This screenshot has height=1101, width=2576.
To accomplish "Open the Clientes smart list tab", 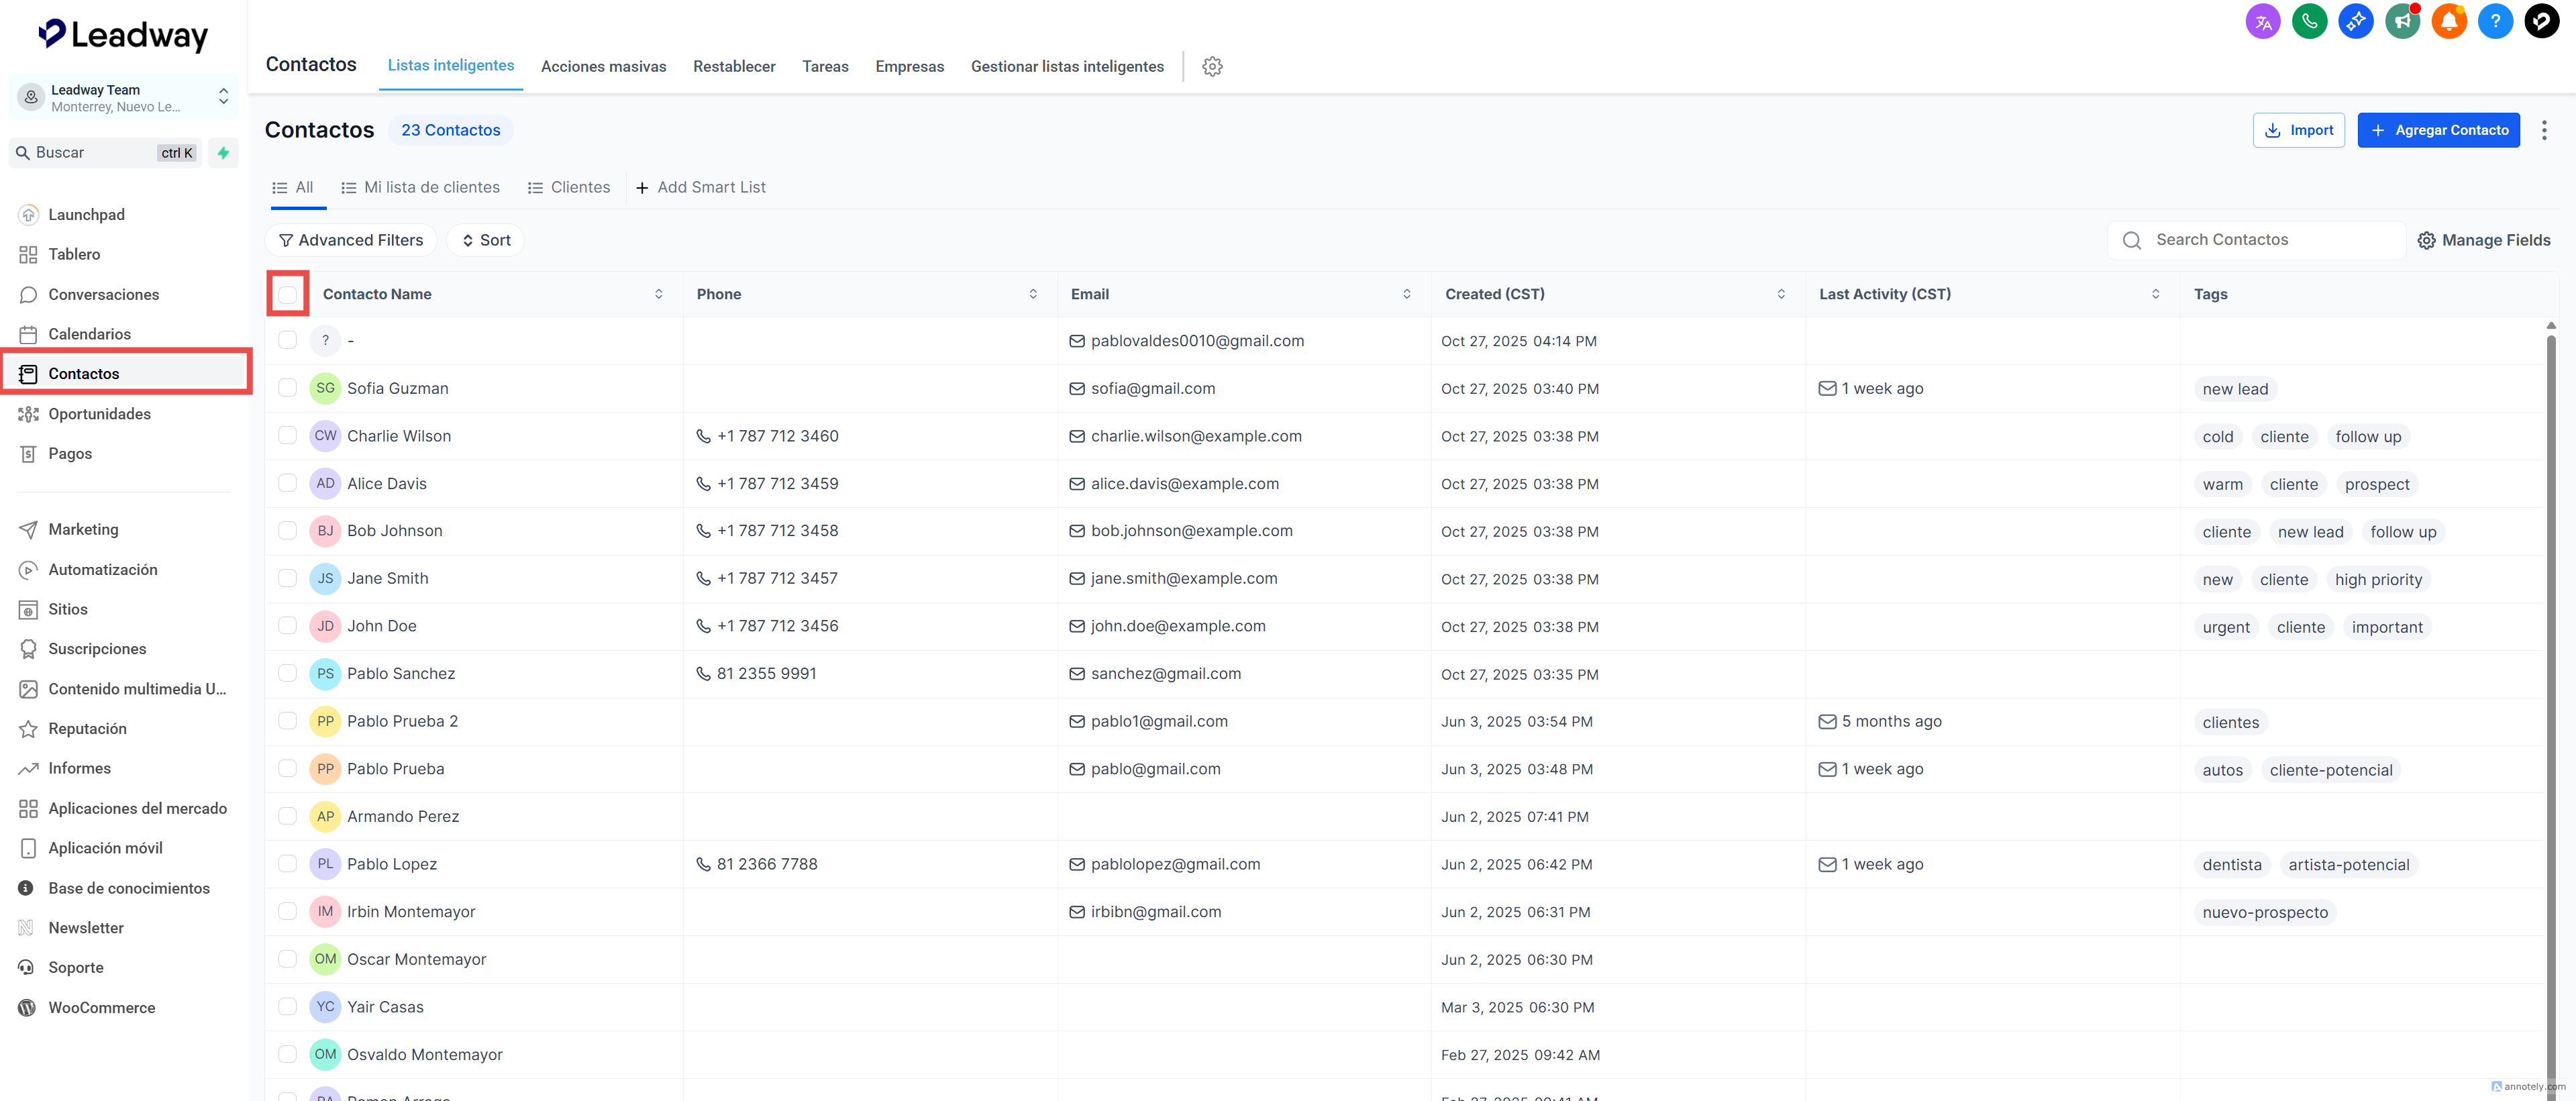I will (x=569, y=187).
